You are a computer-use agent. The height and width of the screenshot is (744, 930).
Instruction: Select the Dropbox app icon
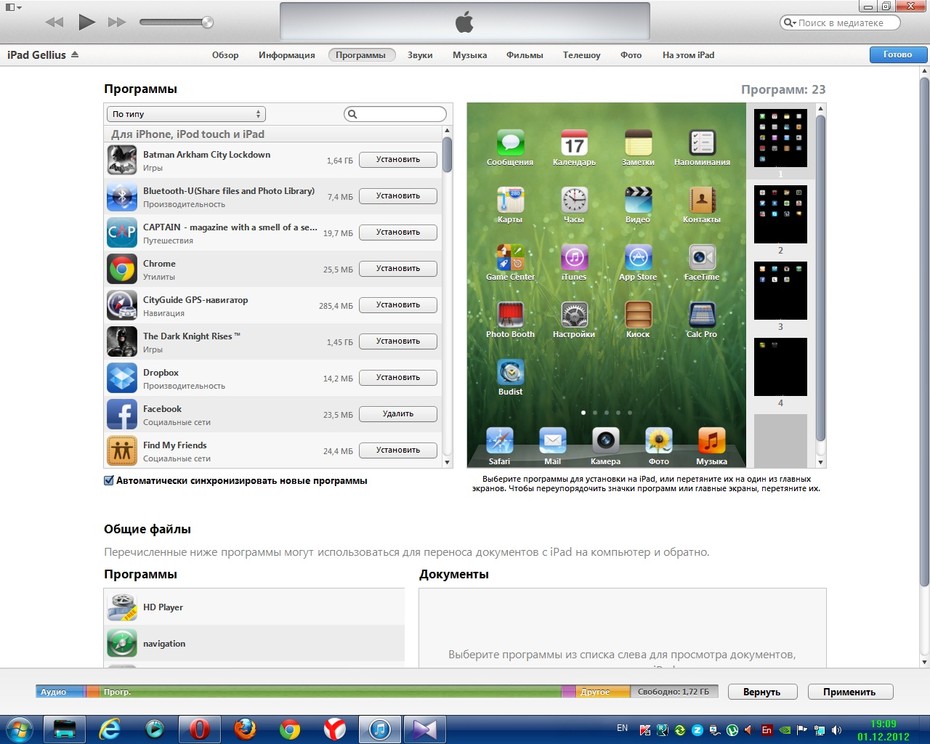tap(122, 378)
